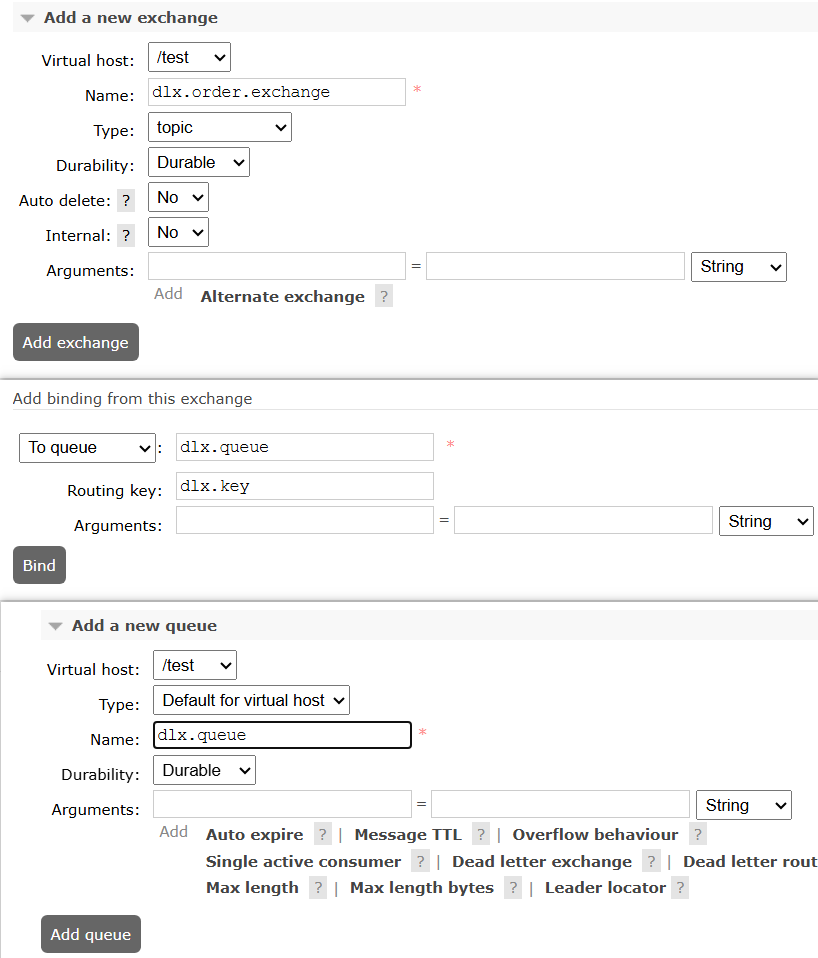Viewport: 818px width, 958px height.
Task: Open queue Type dropdown Default for virtual host
Action: click(x=251, y=700)
